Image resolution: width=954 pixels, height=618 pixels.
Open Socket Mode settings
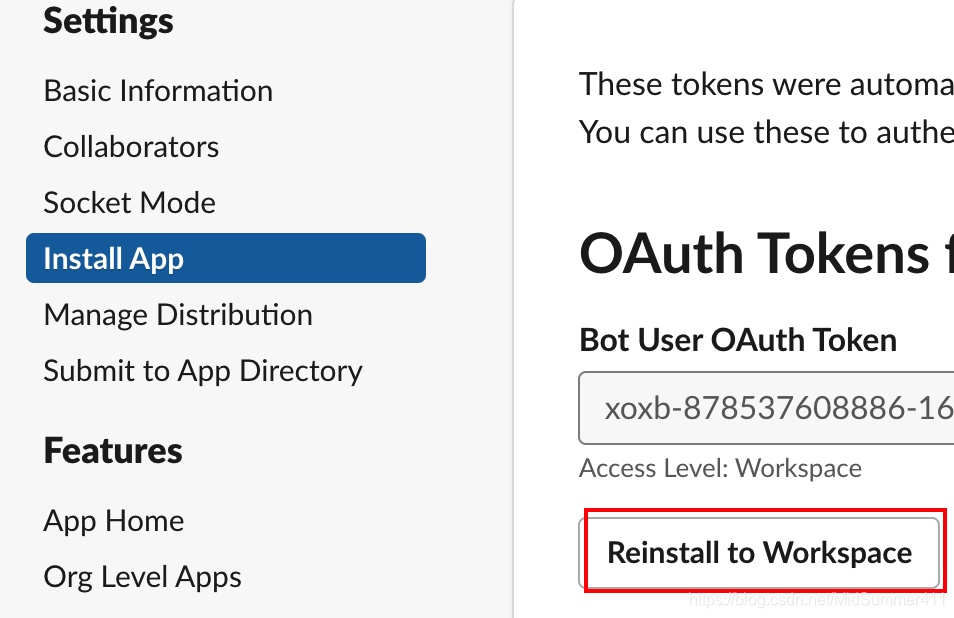click(130, 203)
